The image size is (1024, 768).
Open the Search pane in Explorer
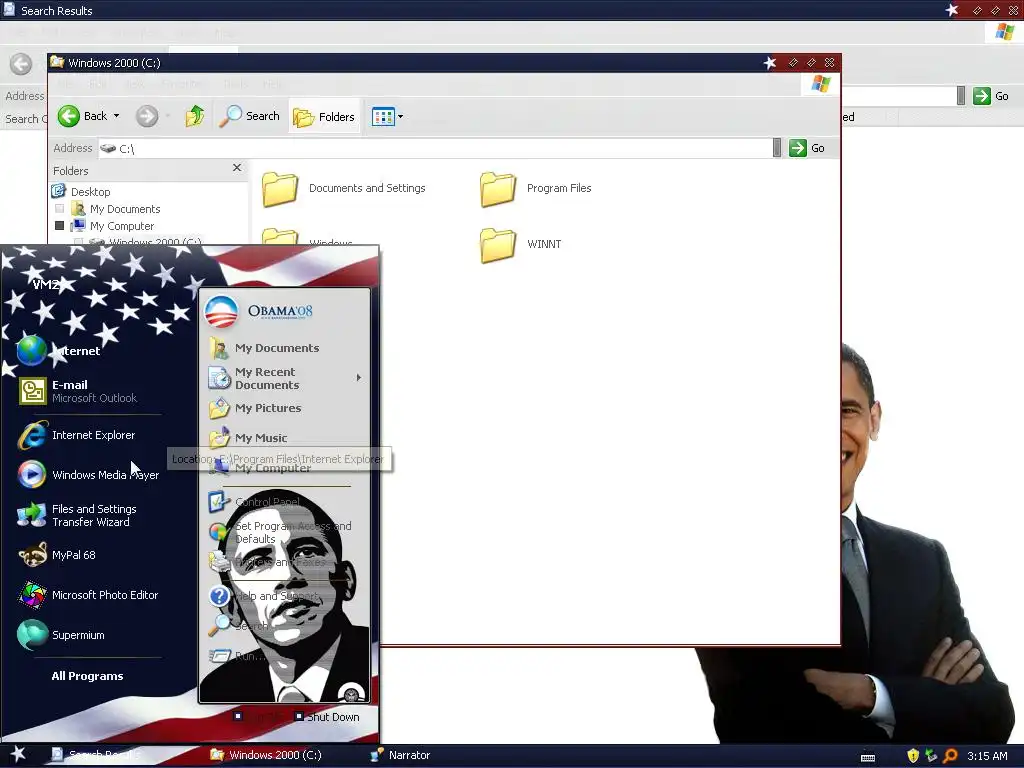249,116
